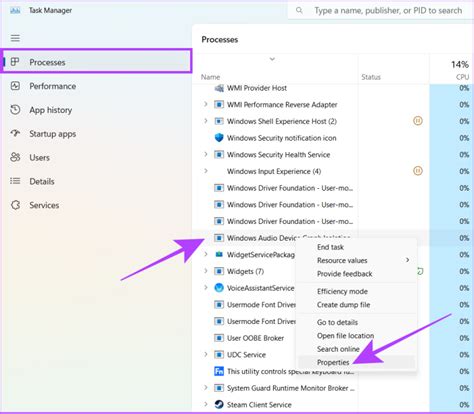This screenshot has height=414, width=474.
Task: Click the WidgetServicePackage icon
Action: pos(219,254)
